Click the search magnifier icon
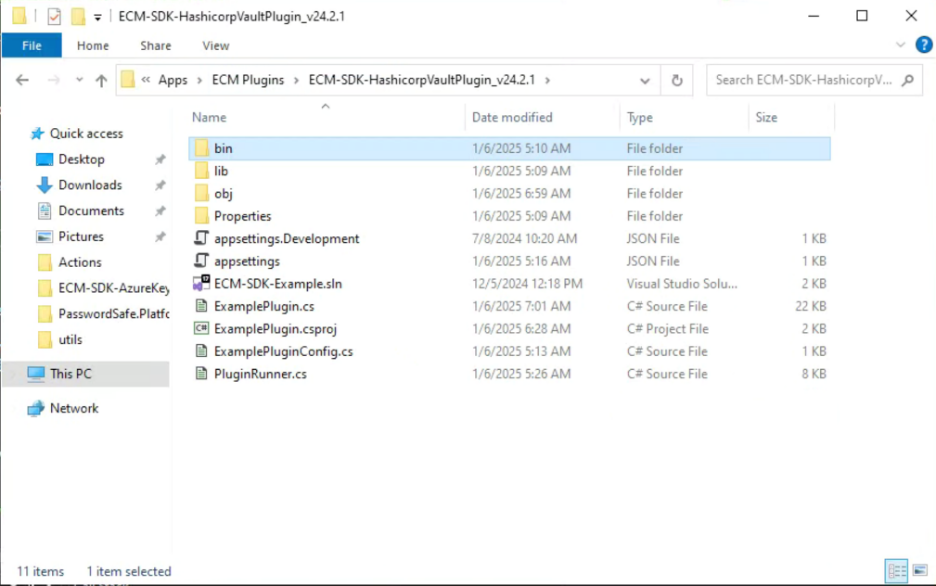Image resolution: width=936 pixels, height=586 pixels. (908, 80)
